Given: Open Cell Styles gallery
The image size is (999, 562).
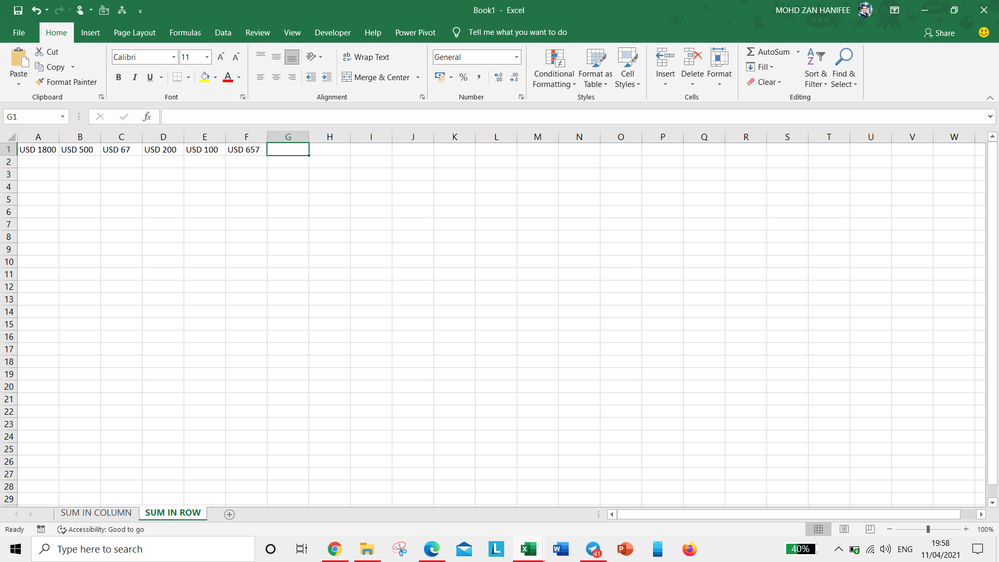Looking at the screenshot, I should 628,68.
